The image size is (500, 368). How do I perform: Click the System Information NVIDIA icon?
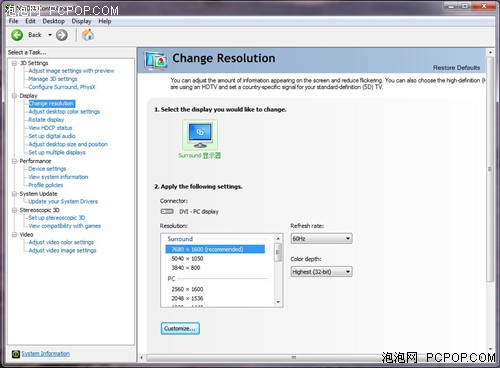(16, 354)
